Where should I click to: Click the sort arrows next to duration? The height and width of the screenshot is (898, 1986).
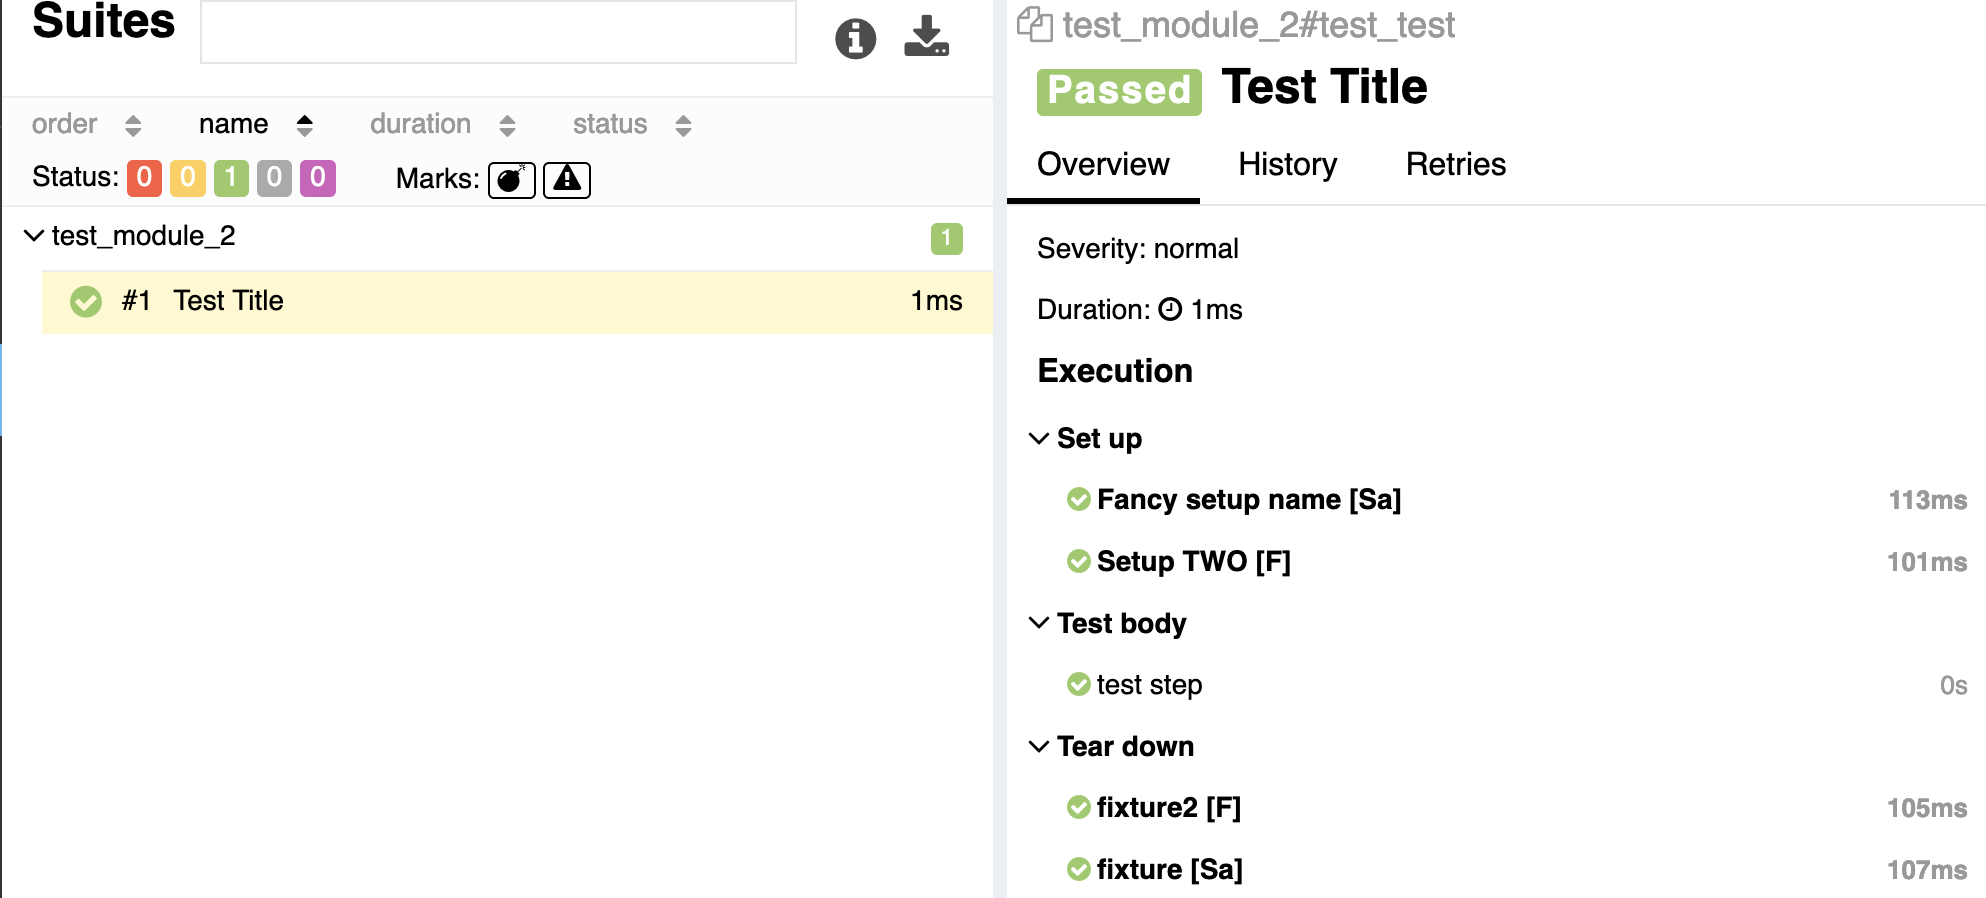point(507,125)
